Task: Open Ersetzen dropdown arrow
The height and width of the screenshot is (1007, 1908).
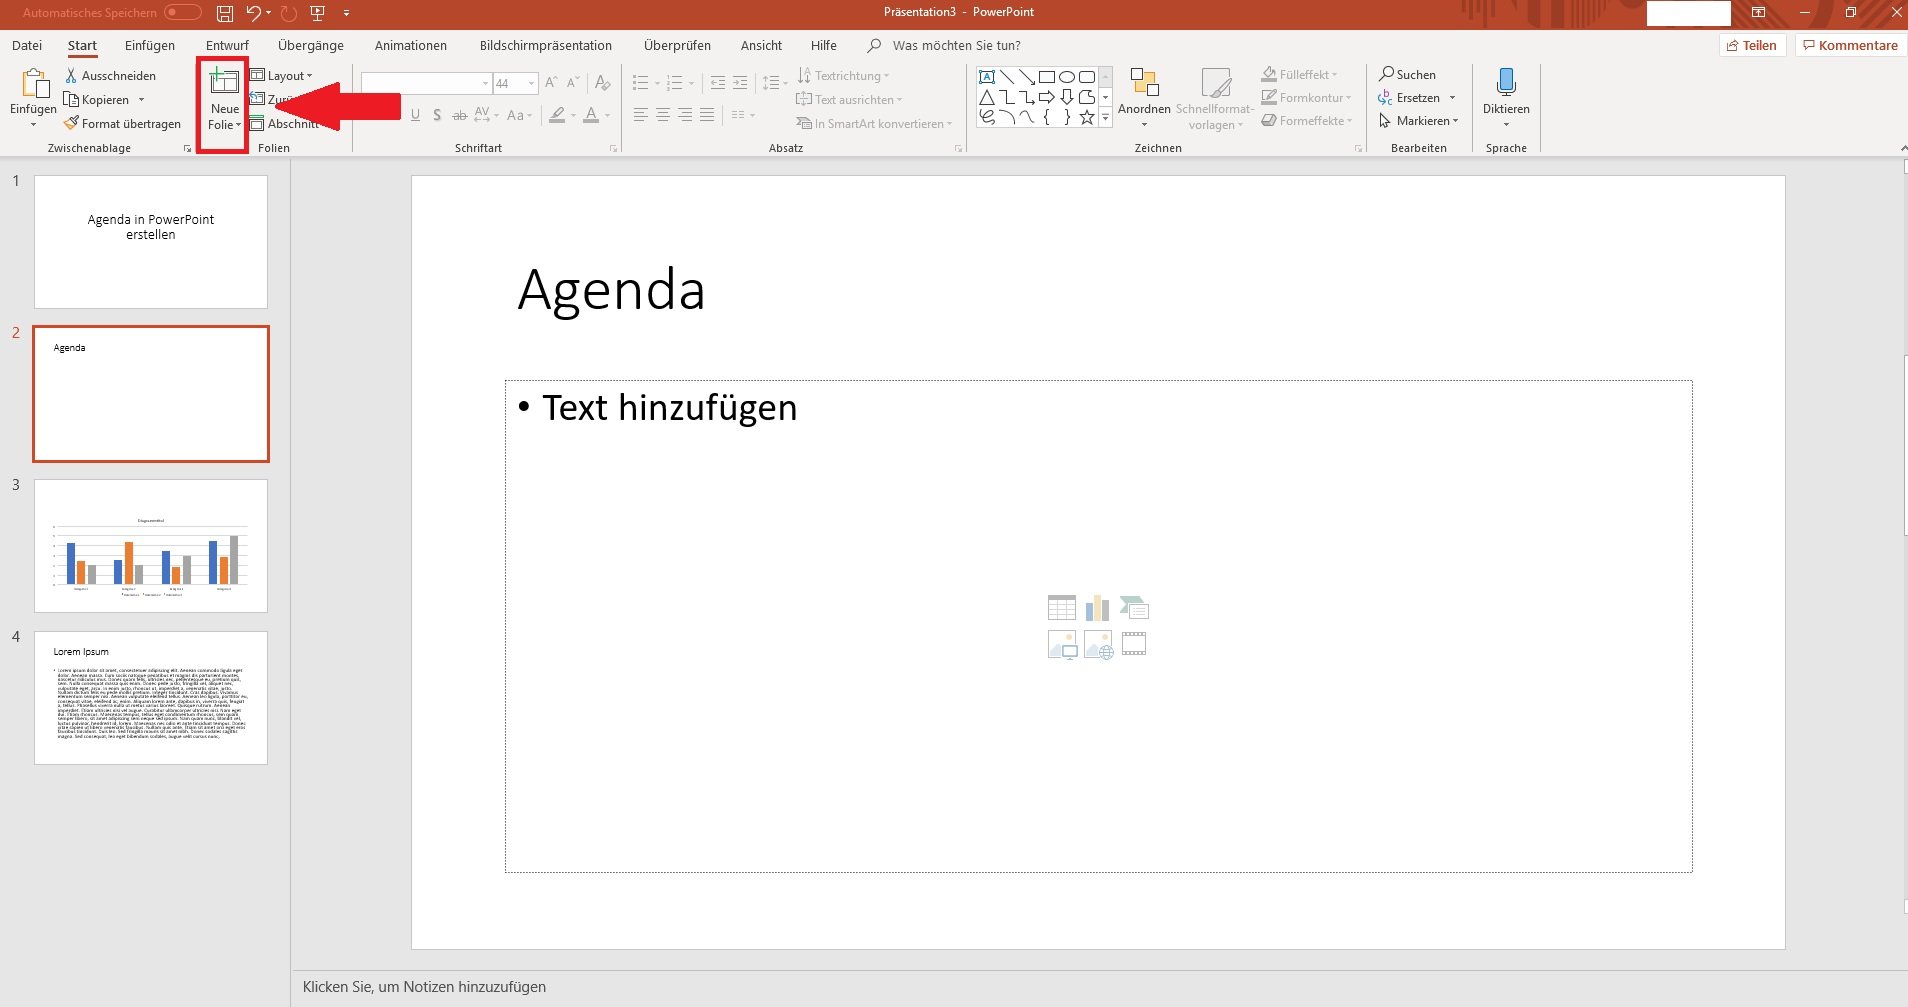Action: point(1452,98)
